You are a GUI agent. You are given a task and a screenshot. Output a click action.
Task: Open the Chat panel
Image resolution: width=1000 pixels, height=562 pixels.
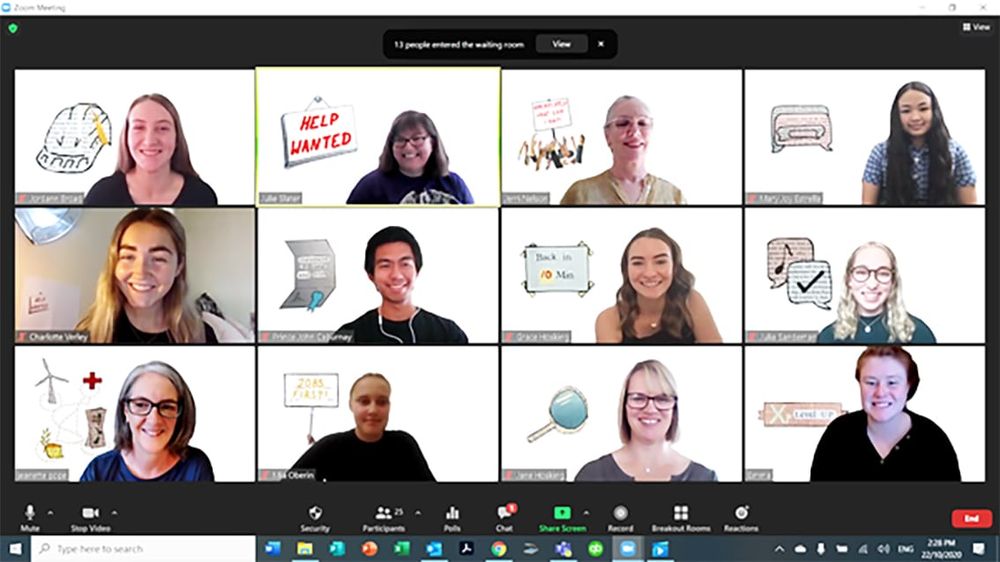click(x=504, y=518)
